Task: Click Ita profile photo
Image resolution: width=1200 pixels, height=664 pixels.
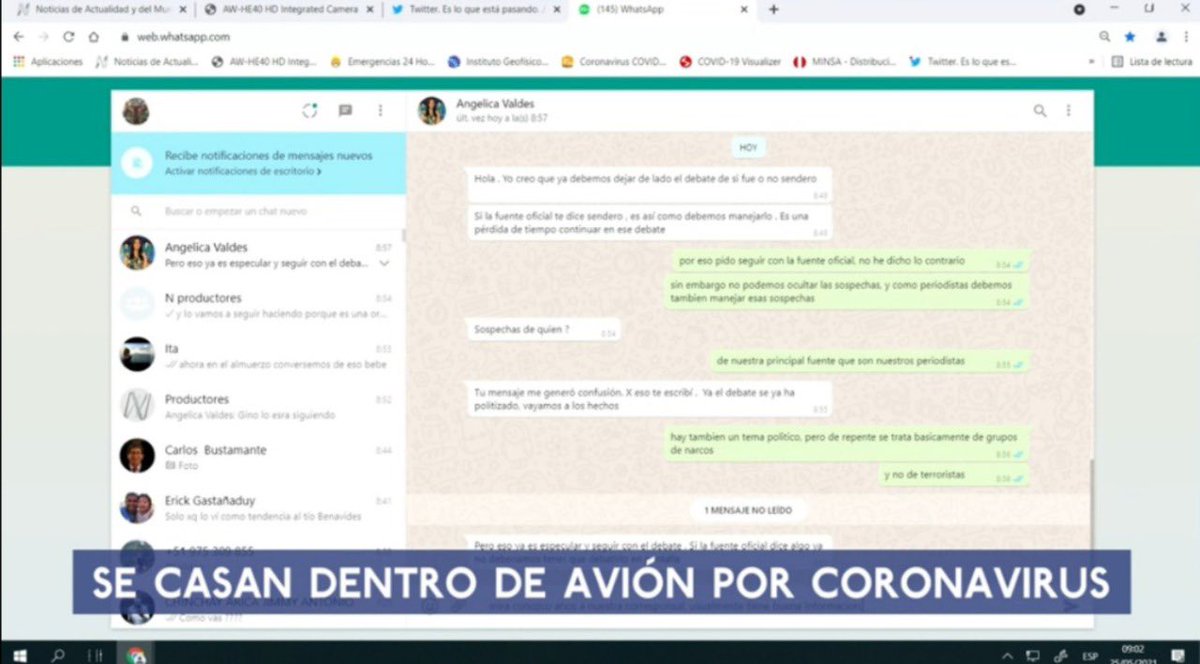Action: point(137,354)
